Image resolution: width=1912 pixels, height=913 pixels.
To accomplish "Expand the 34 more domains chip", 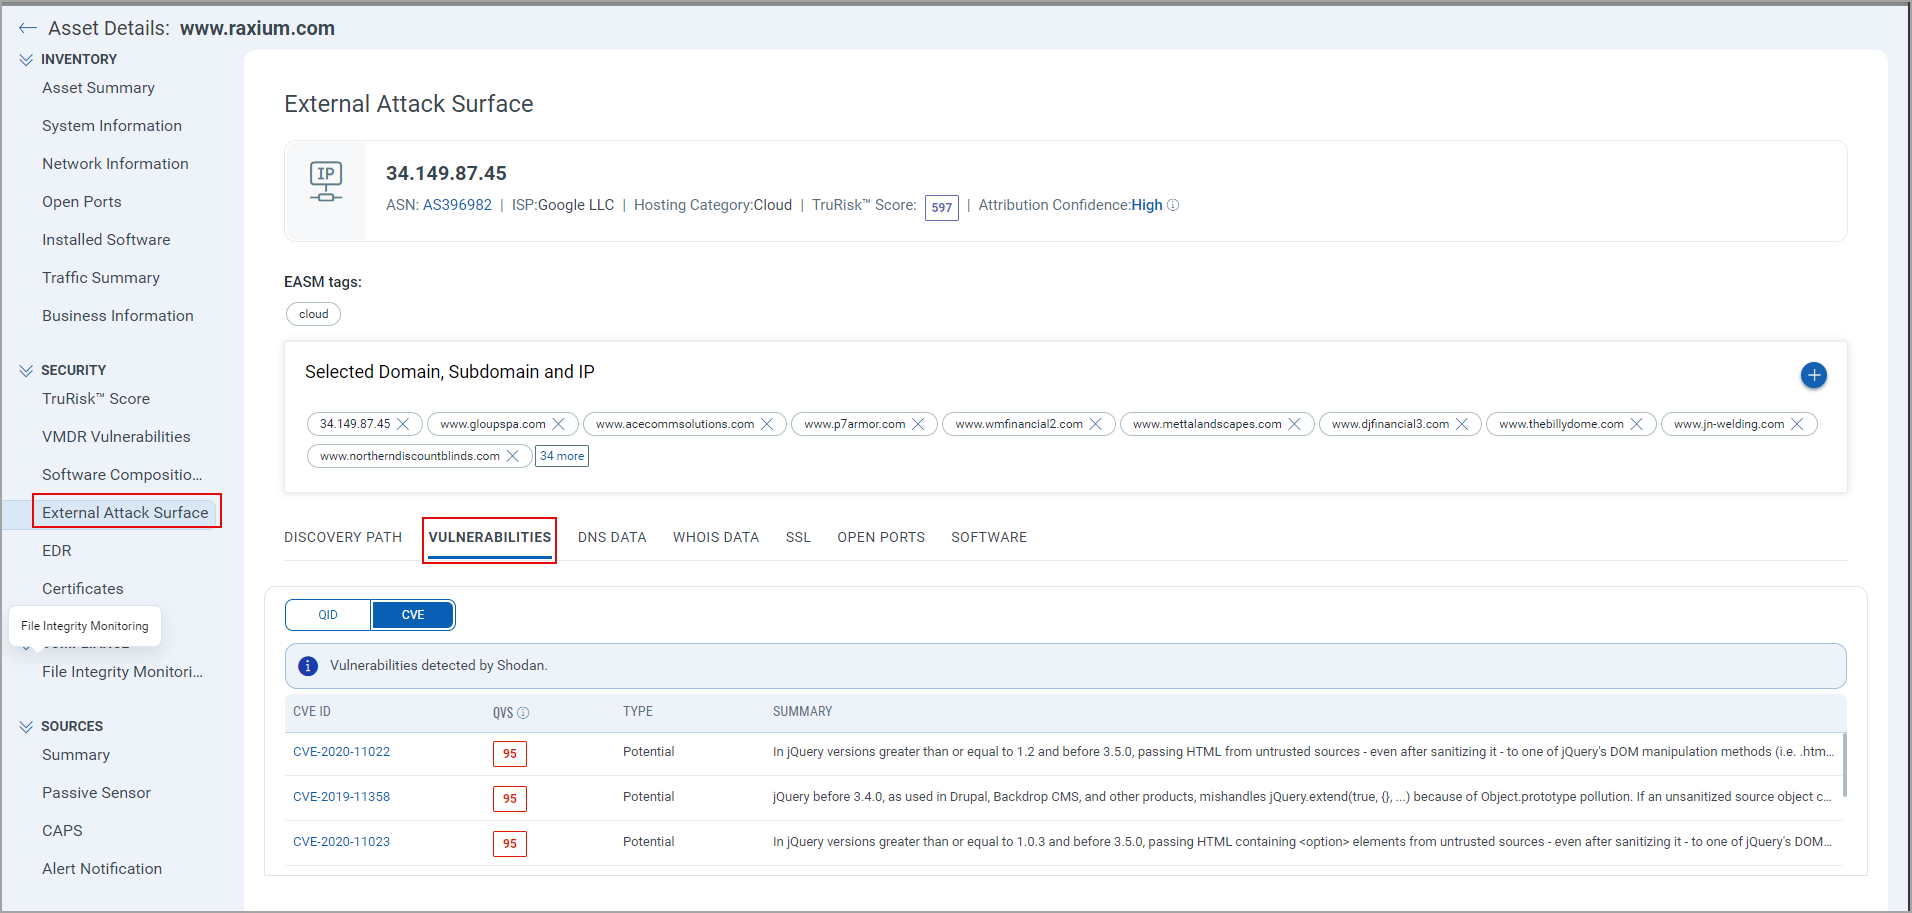I will (561, 455).
